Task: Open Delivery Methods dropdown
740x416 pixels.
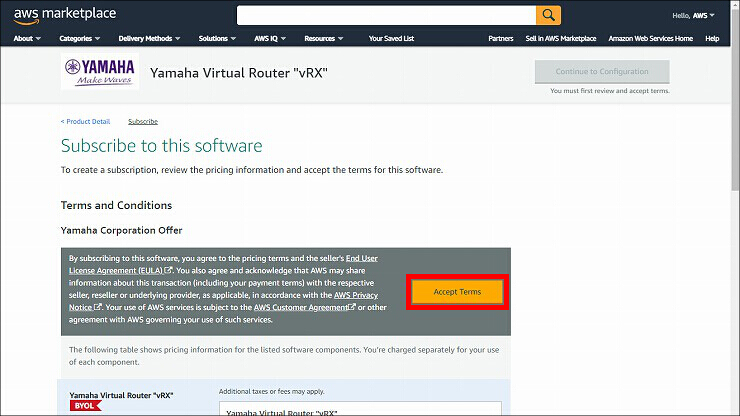Action: [x=149, y=38]
